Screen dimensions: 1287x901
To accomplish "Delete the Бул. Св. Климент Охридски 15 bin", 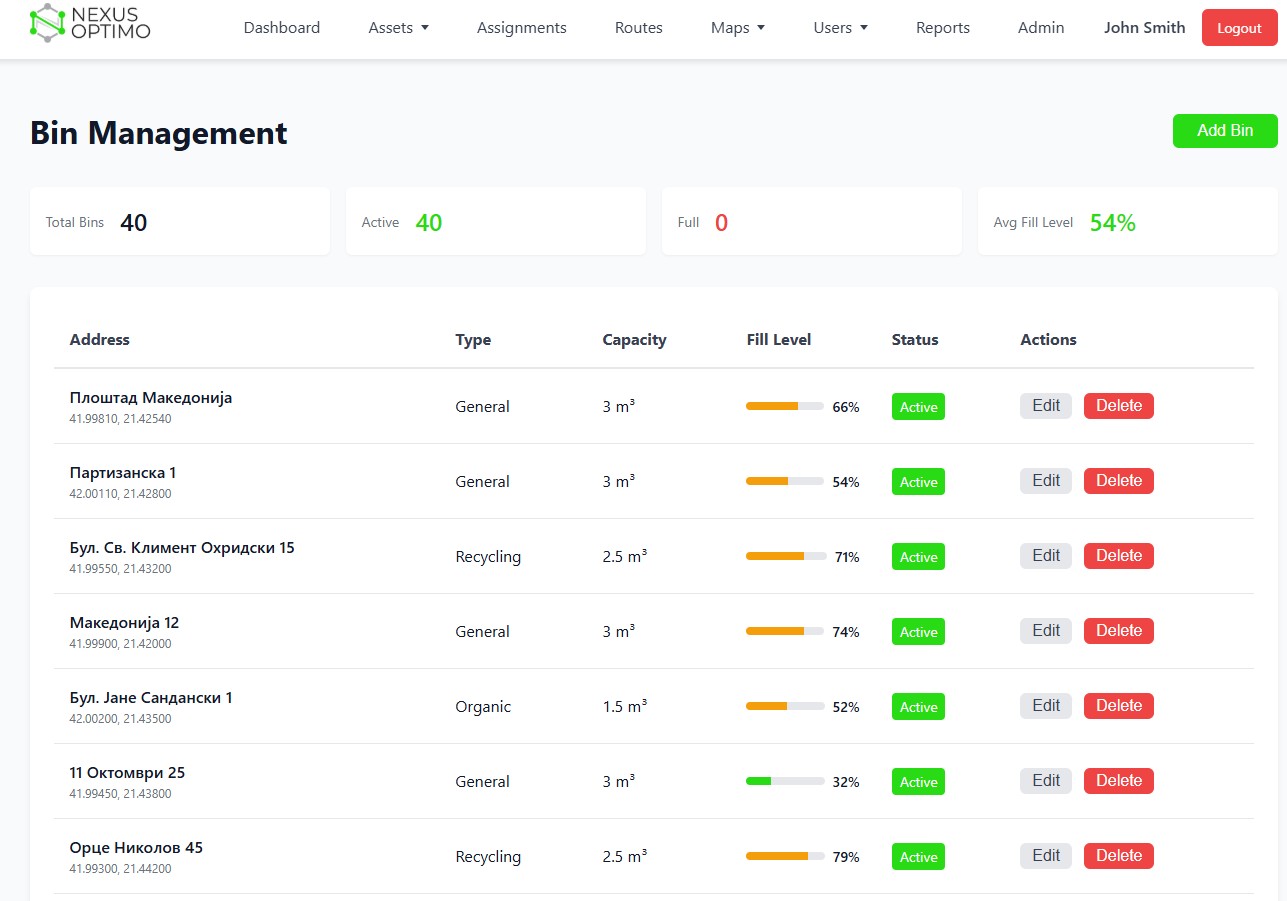I will click(1119, 556).
